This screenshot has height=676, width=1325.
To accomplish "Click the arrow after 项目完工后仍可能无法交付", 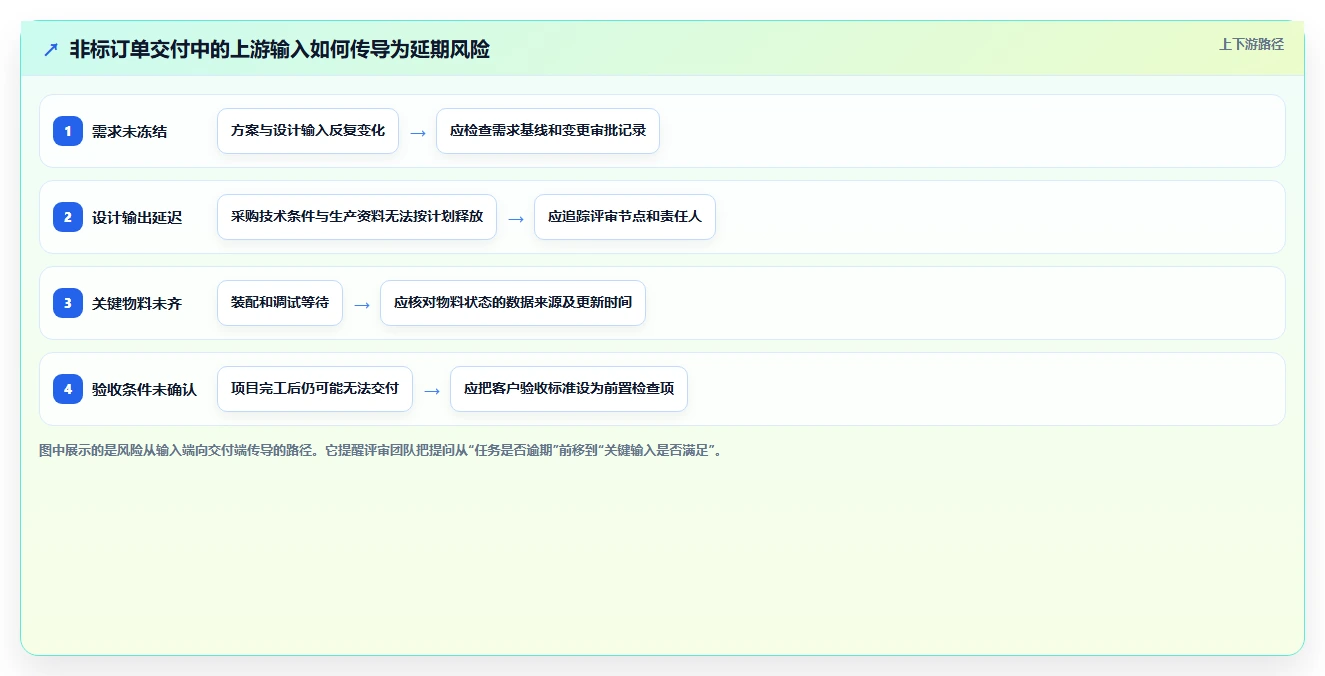I will pos(432,390).
